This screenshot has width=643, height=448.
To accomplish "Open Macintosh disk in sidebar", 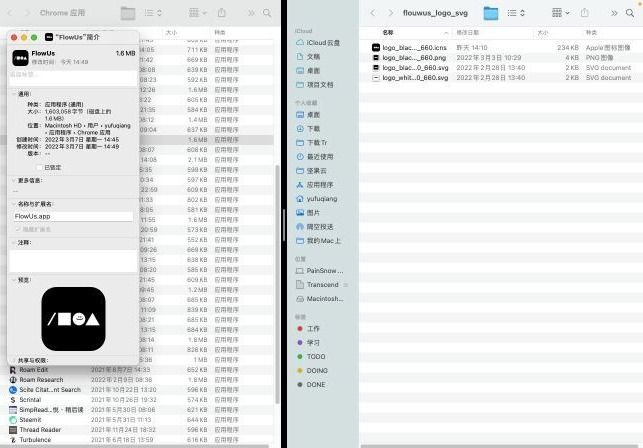I will point(319,299).
